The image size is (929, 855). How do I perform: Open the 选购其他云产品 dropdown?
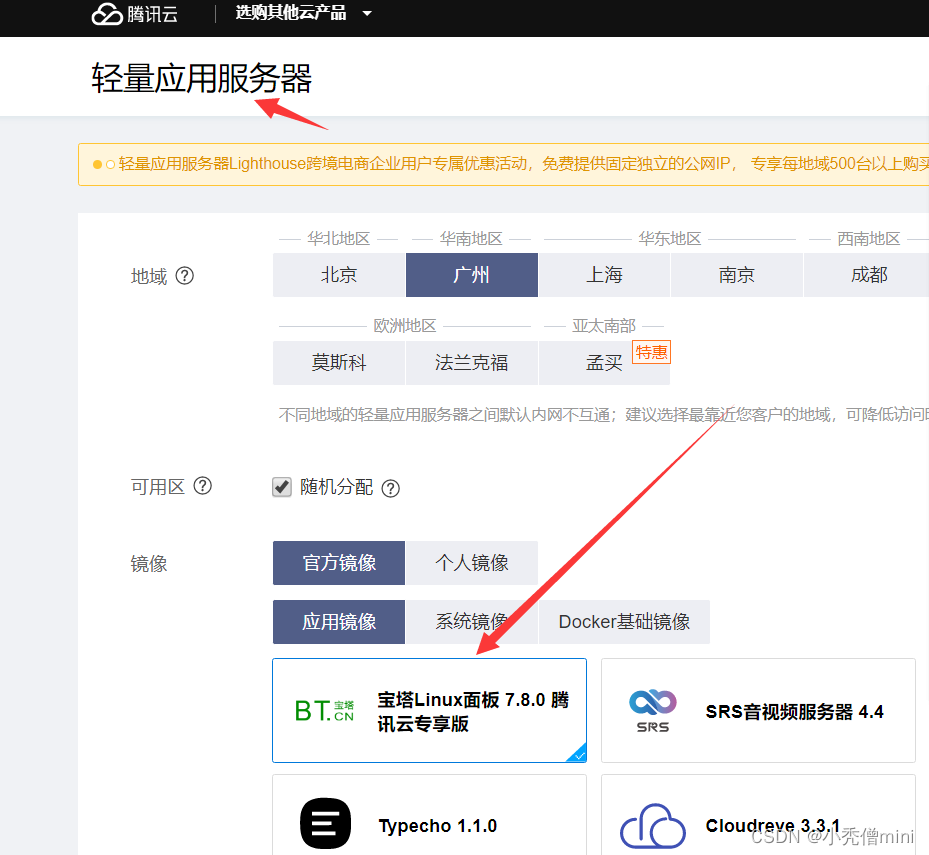pos(303,12)
